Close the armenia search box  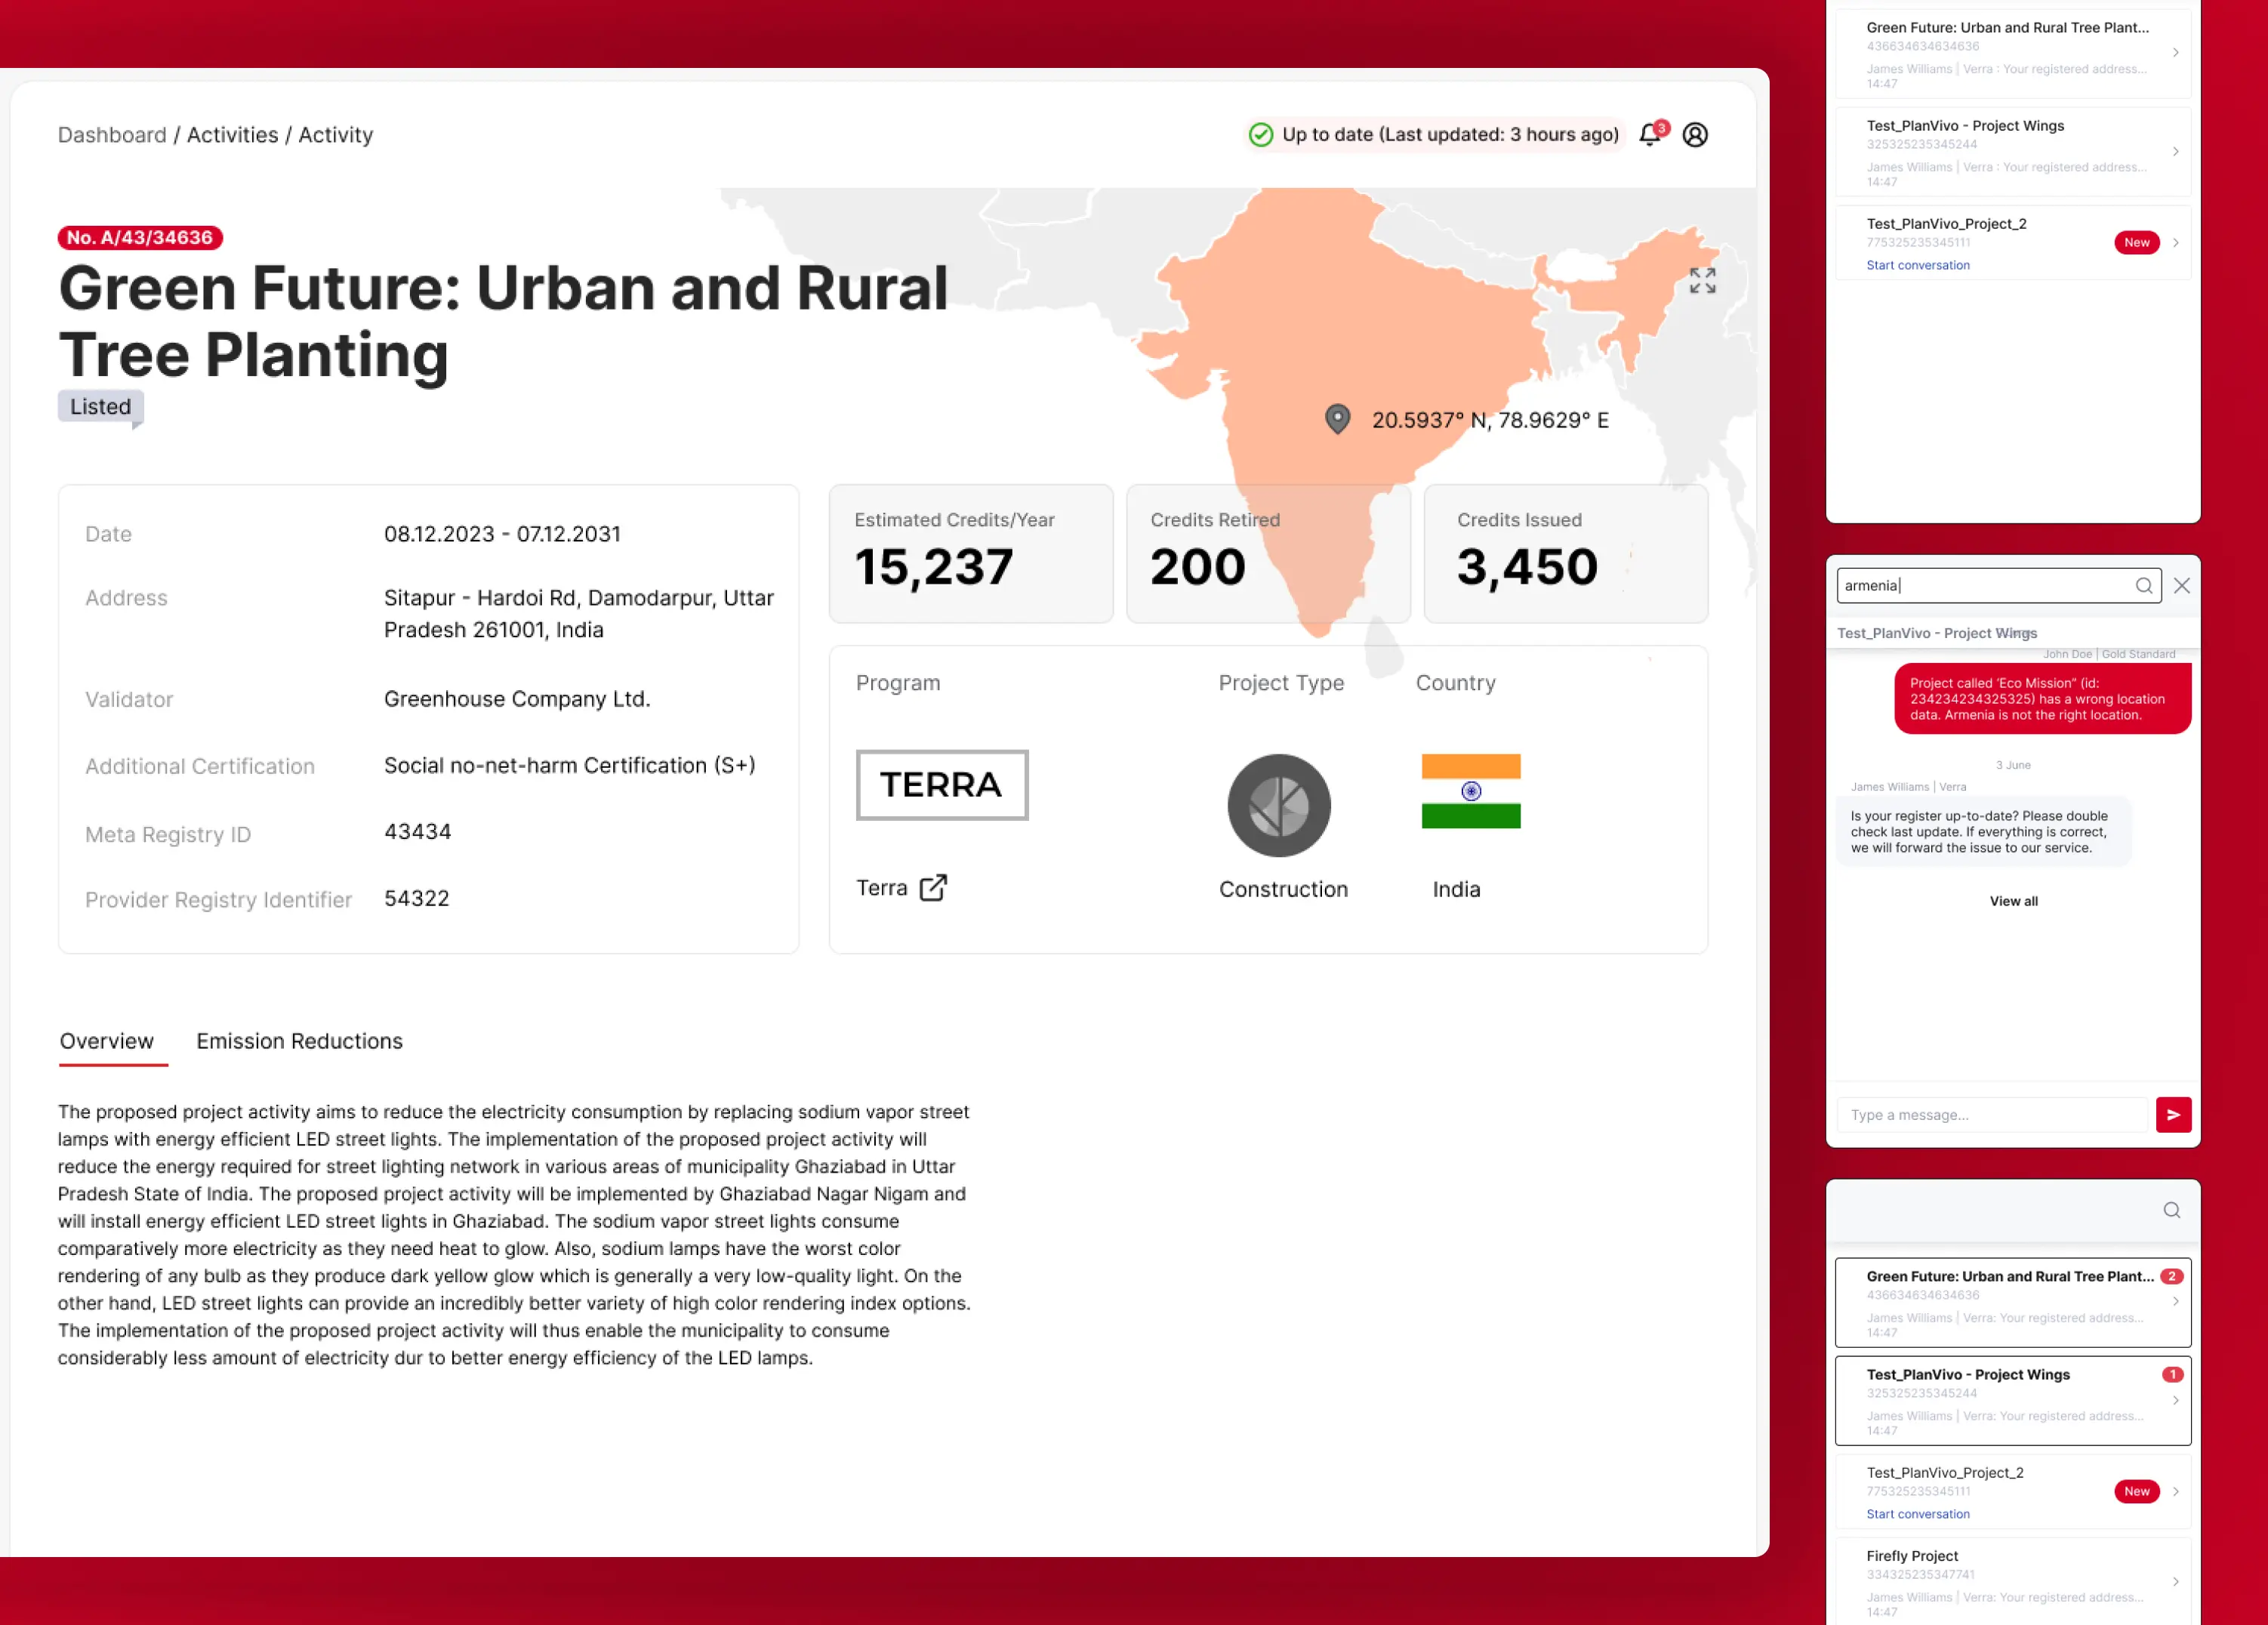(x=2182, y=586)
